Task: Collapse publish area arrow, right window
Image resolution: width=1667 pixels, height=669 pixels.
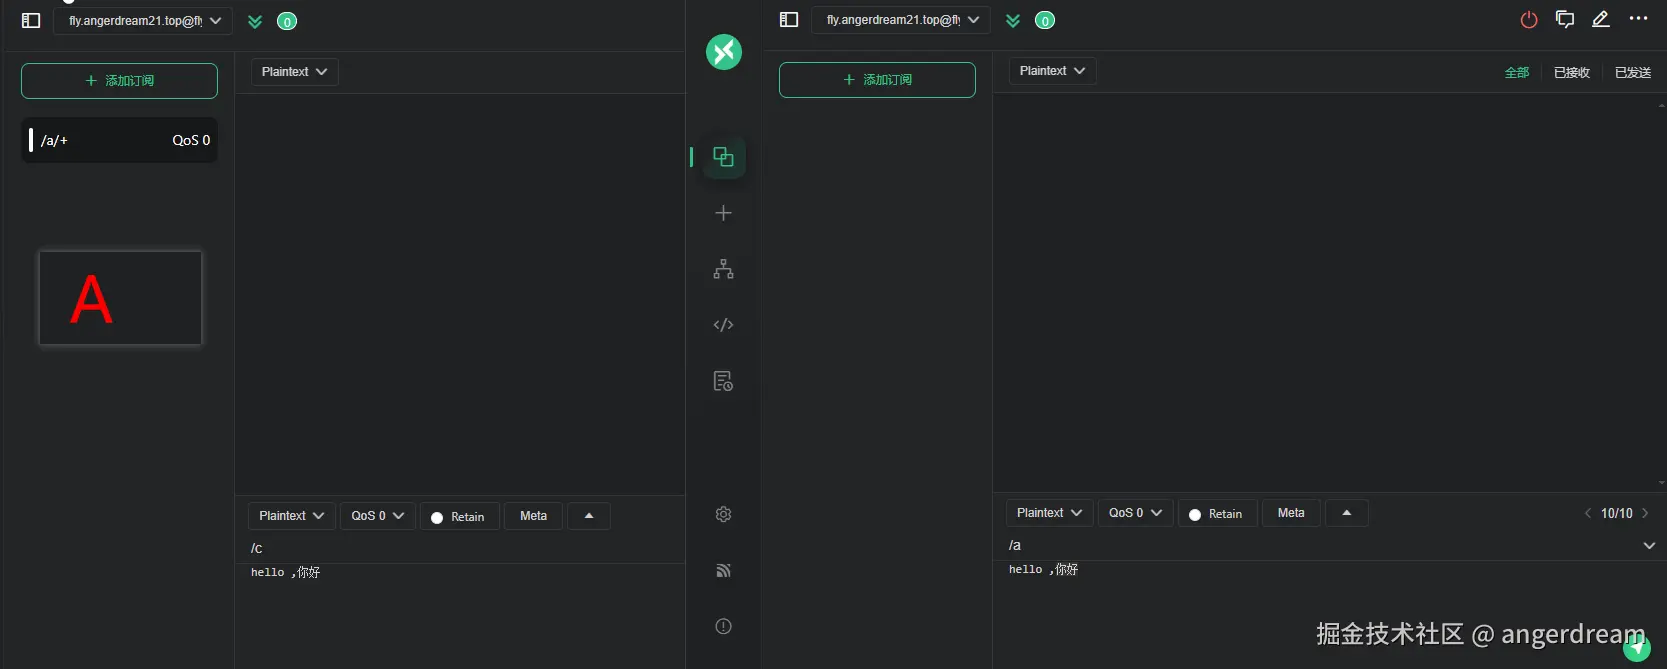Action: click(x=1347, y=513)
